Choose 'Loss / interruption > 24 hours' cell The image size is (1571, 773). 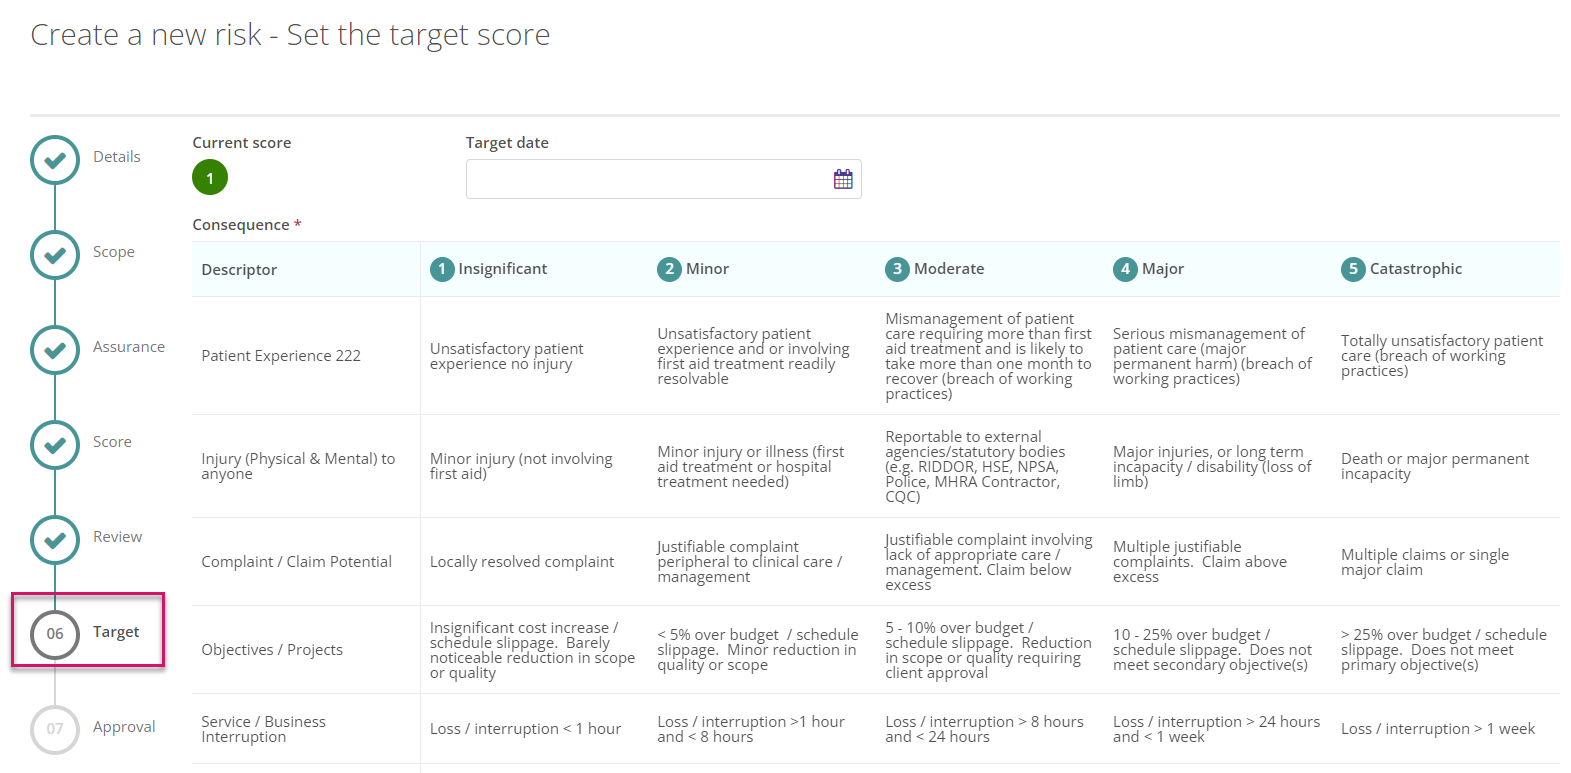pyautogui.click(x=1216, y=729)
